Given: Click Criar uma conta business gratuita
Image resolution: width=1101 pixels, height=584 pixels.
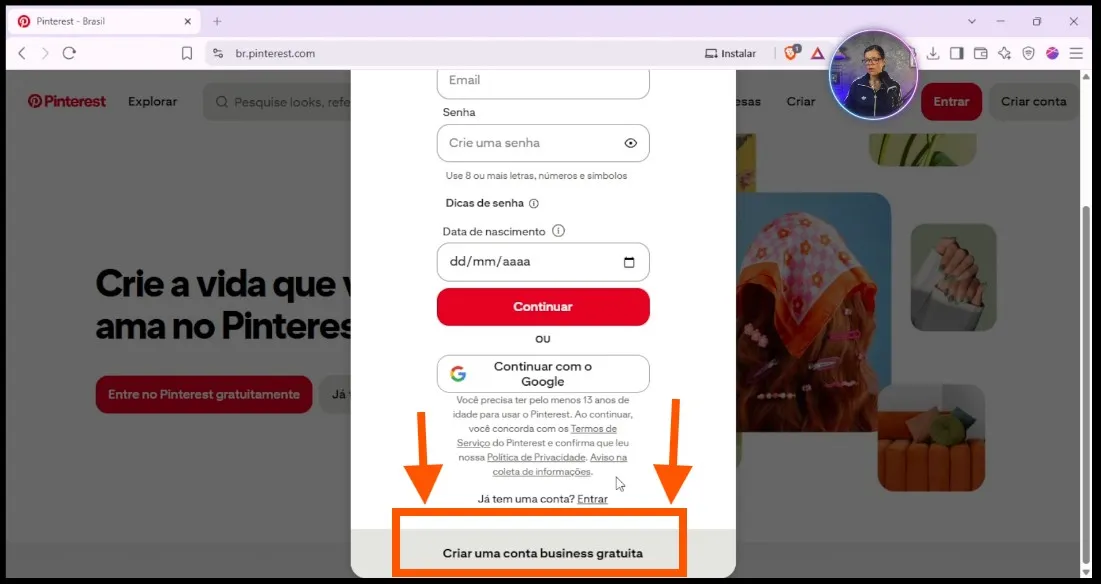Looking at the screenshot, I should click(x=542, y=553).
